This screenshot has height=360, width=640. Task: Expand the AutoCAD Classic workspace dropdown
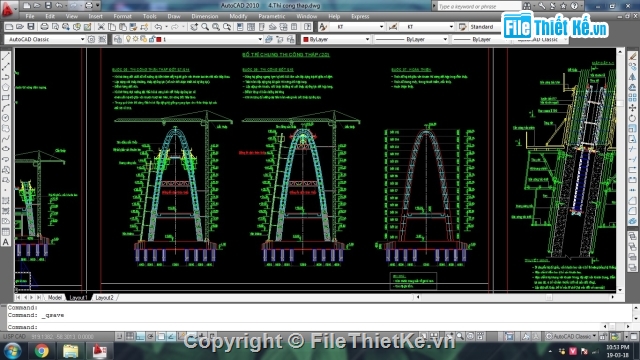click(82, 39)
